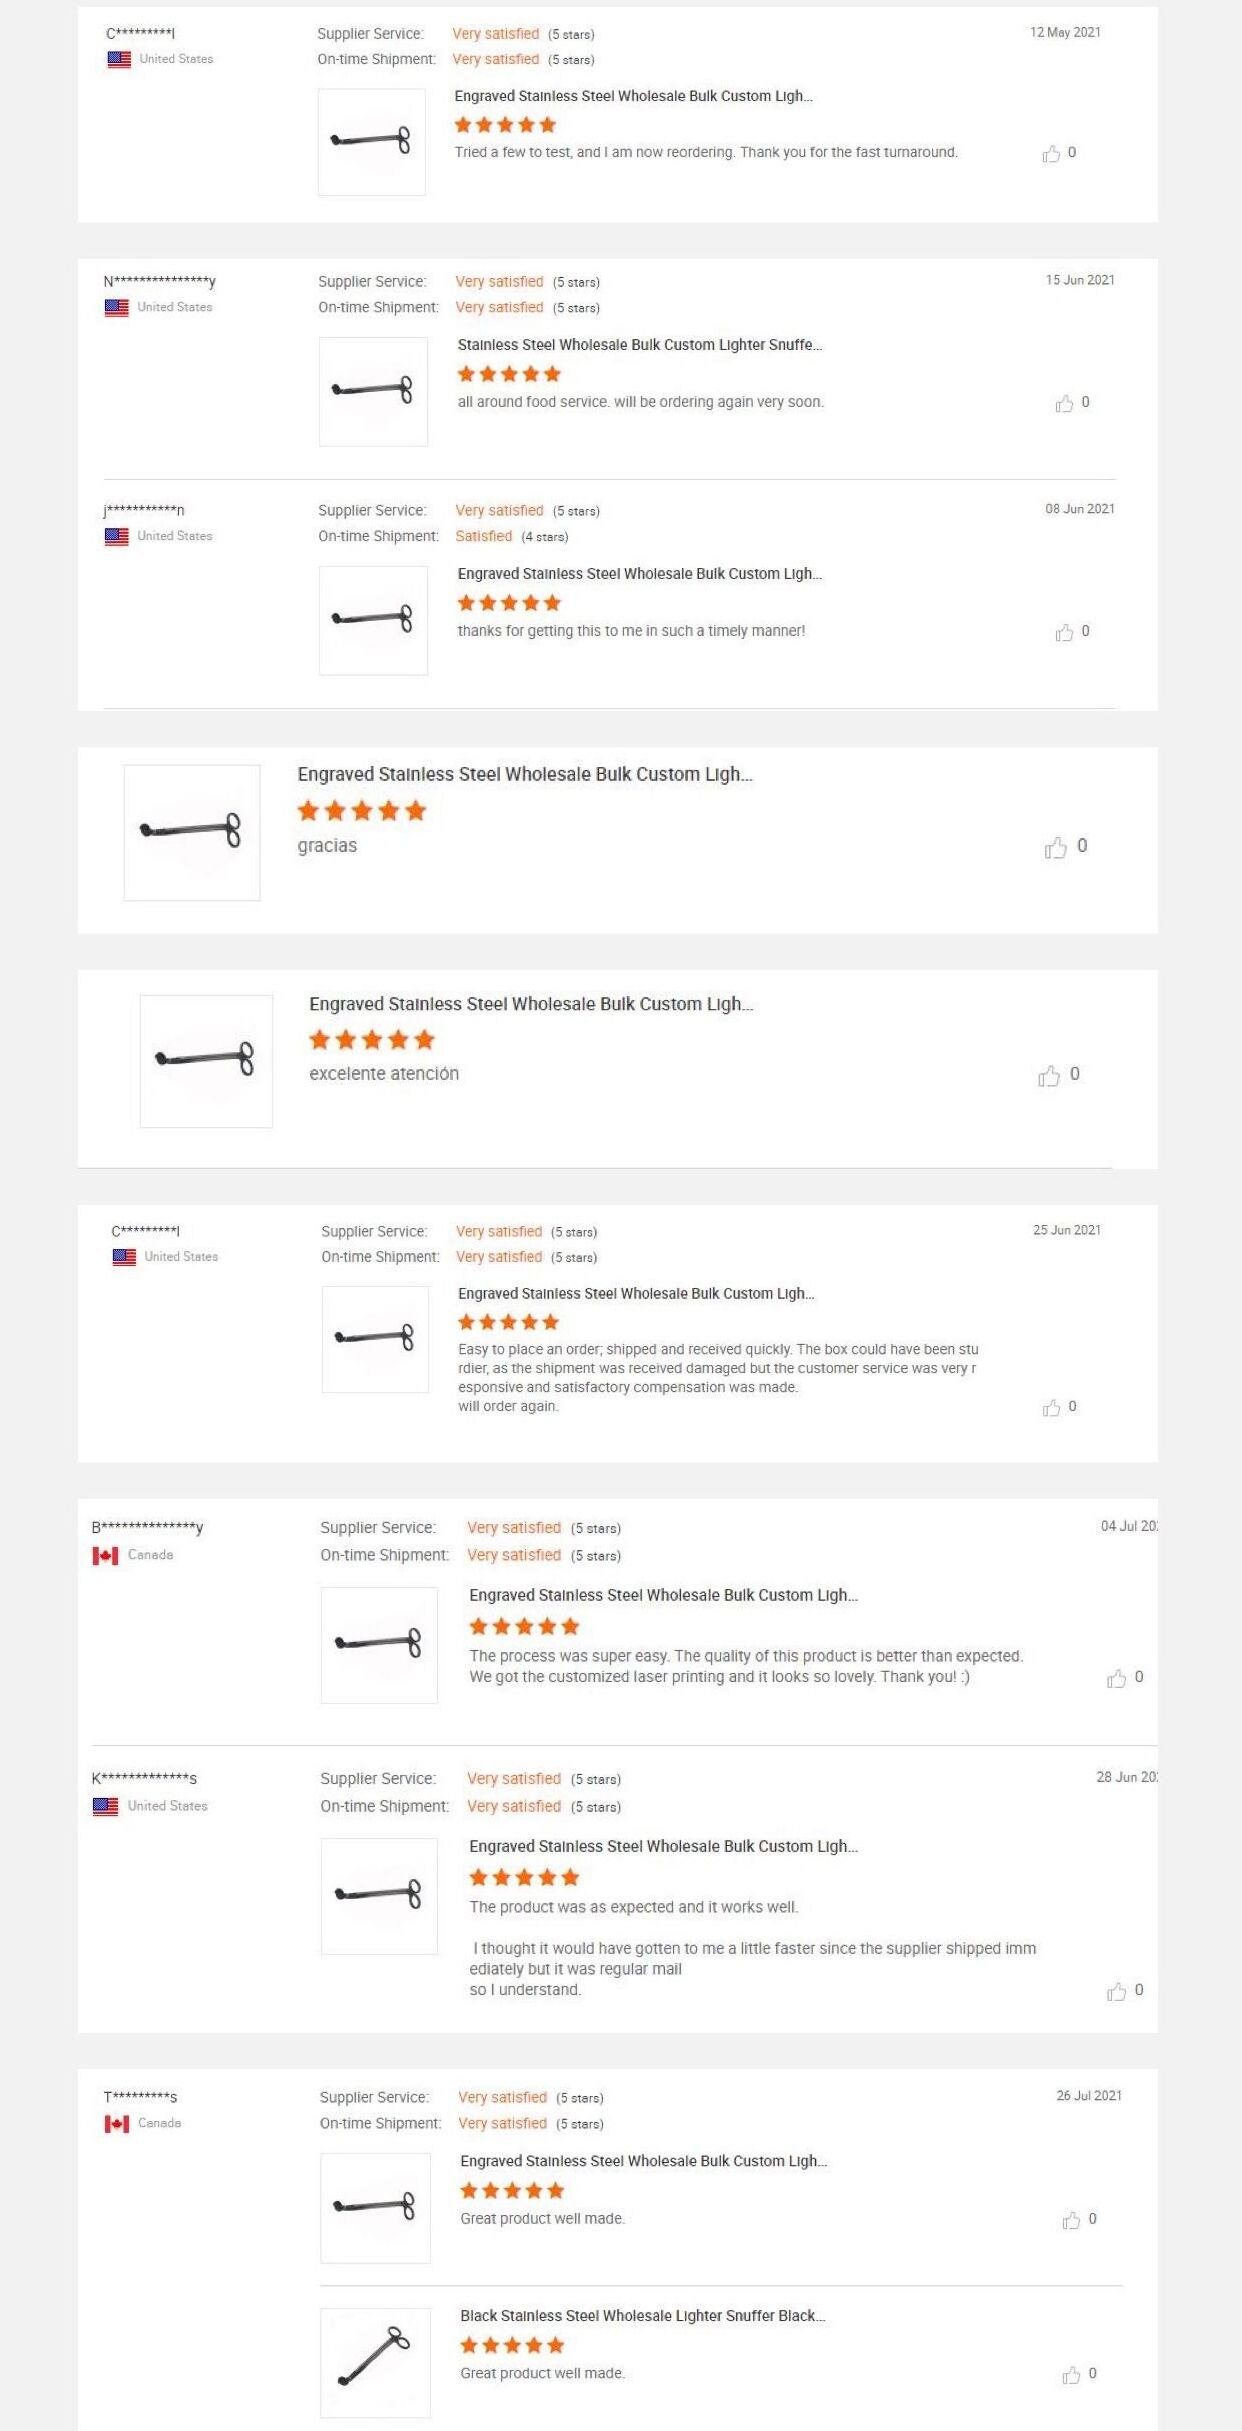Like the 12 May 2021 review
Viewport: 1242px width, 2431px height.
1051,154
